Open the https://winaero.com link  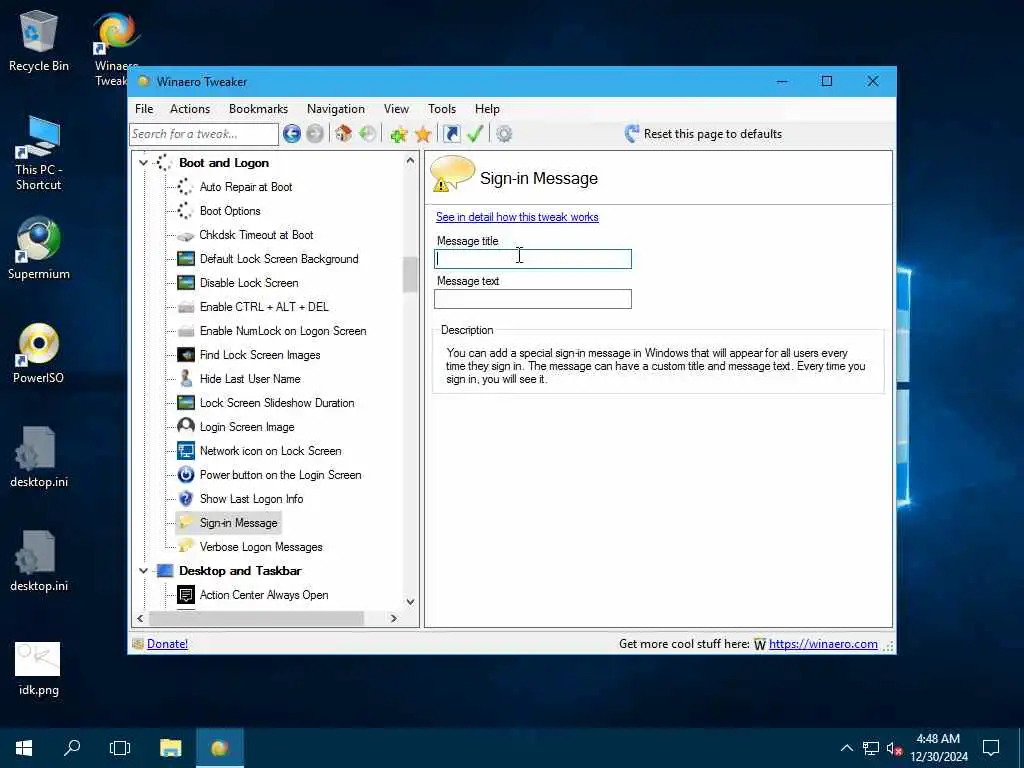pos(823,644)
